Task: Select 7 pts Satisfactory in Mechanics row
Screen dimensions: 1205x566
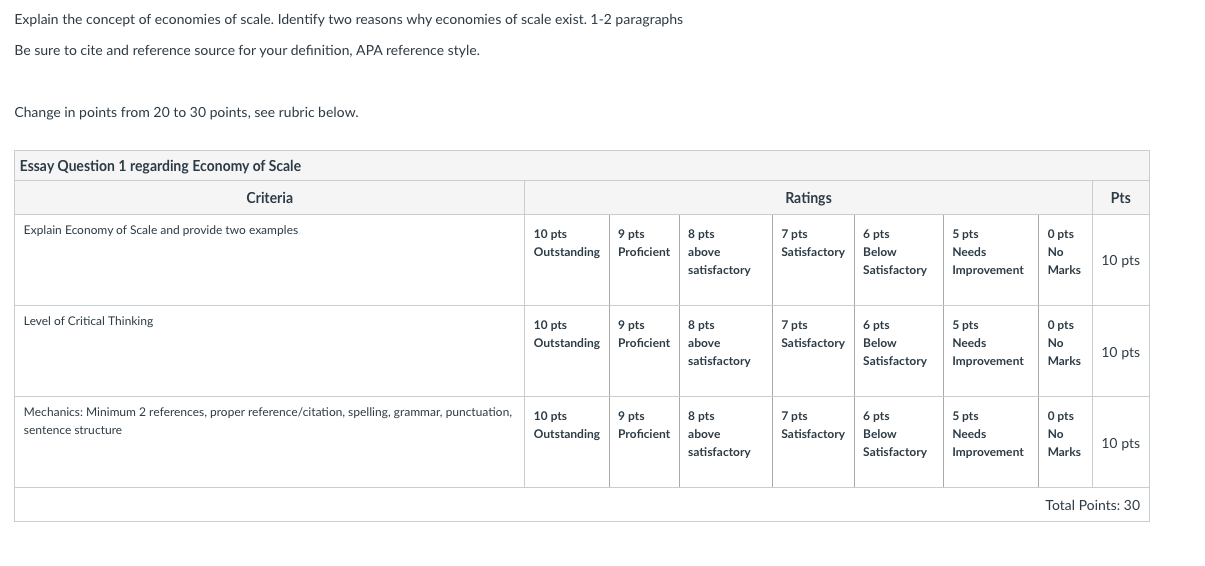Action: [812, 442]
